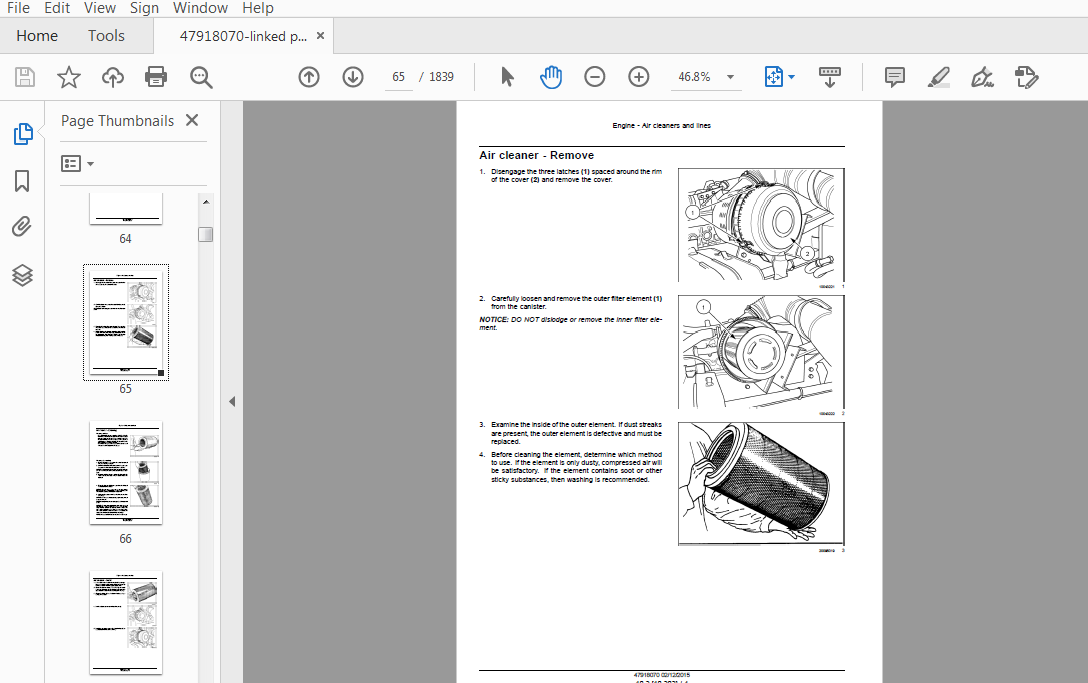Collapse the left navigation pane arrow
Screen dimensions: 1088x683
point(232,401)
